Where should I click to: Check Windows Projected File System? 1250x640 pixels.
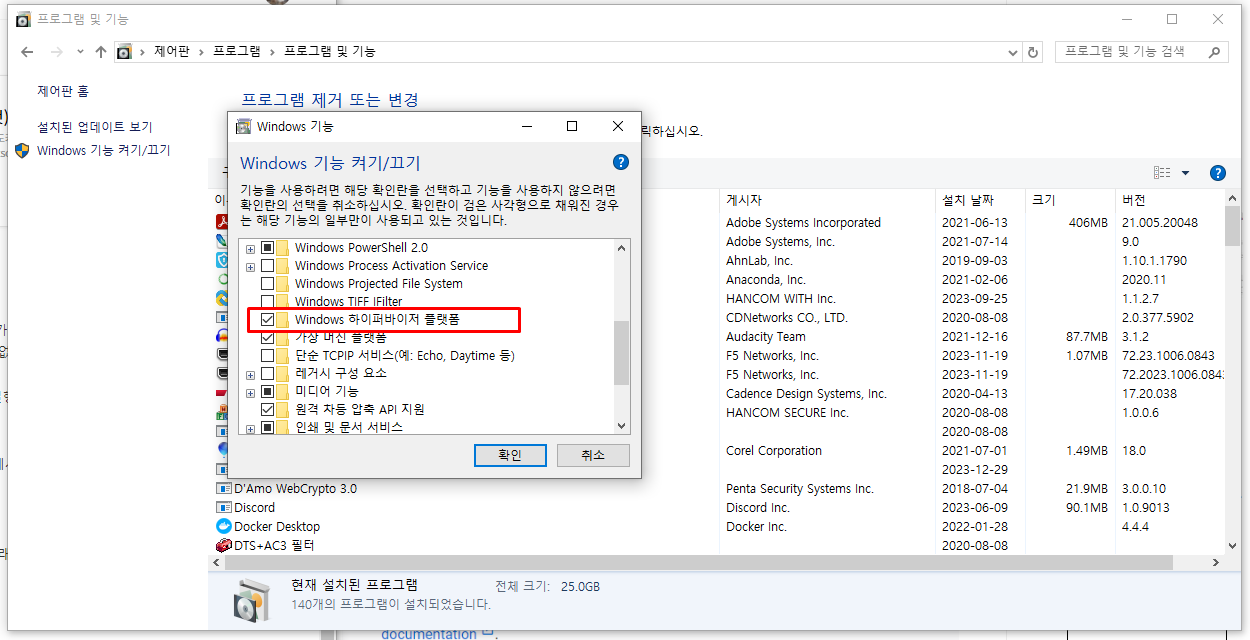(267, 284)
